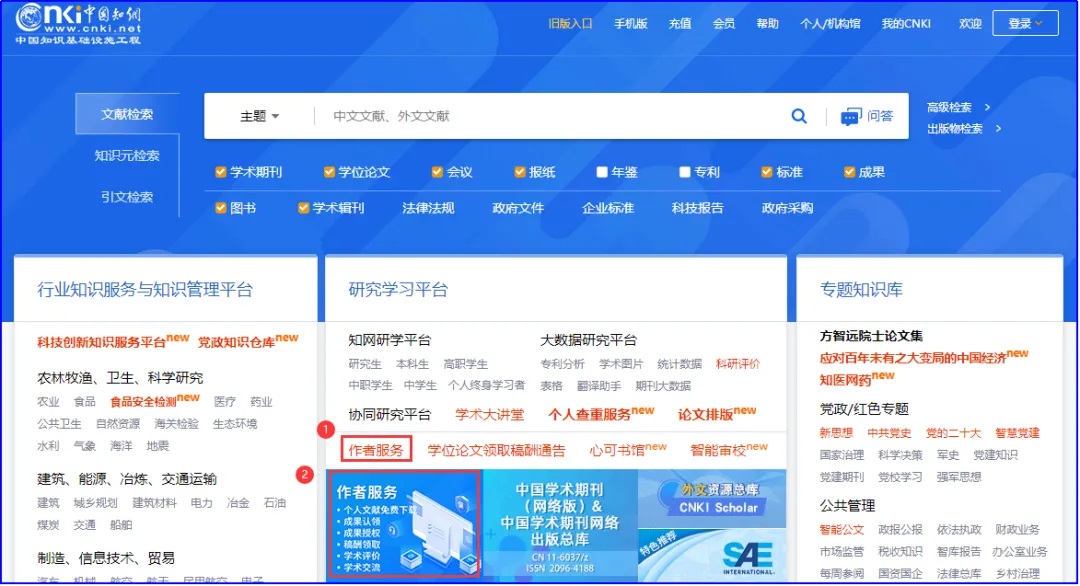Open the 主题 search field dropdown
The height and width of the screenshot is (586, 1080).
260,116
